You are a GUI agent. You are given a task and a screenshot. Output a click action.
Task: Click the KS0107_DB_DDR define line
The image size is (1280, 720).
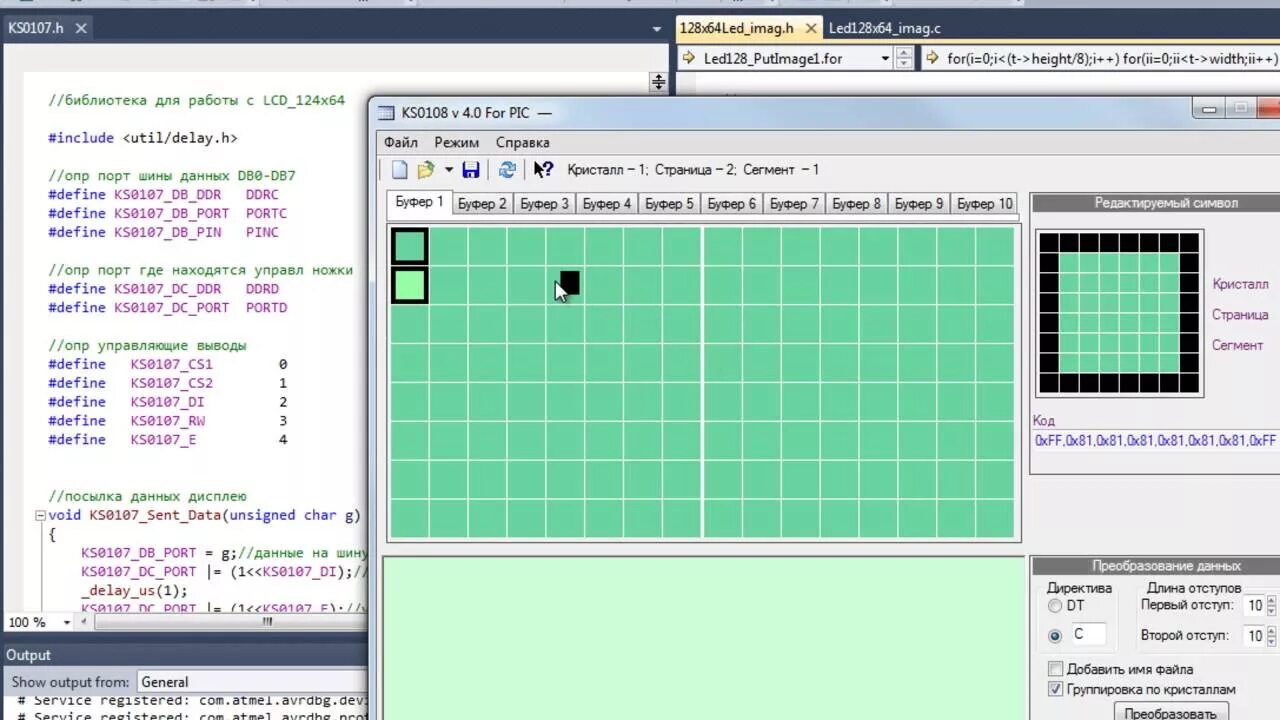pos(164,195)
